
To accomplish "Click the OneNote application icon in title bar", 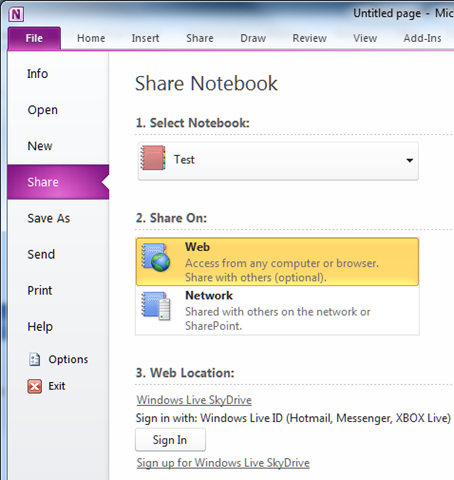I will point(16,15).
